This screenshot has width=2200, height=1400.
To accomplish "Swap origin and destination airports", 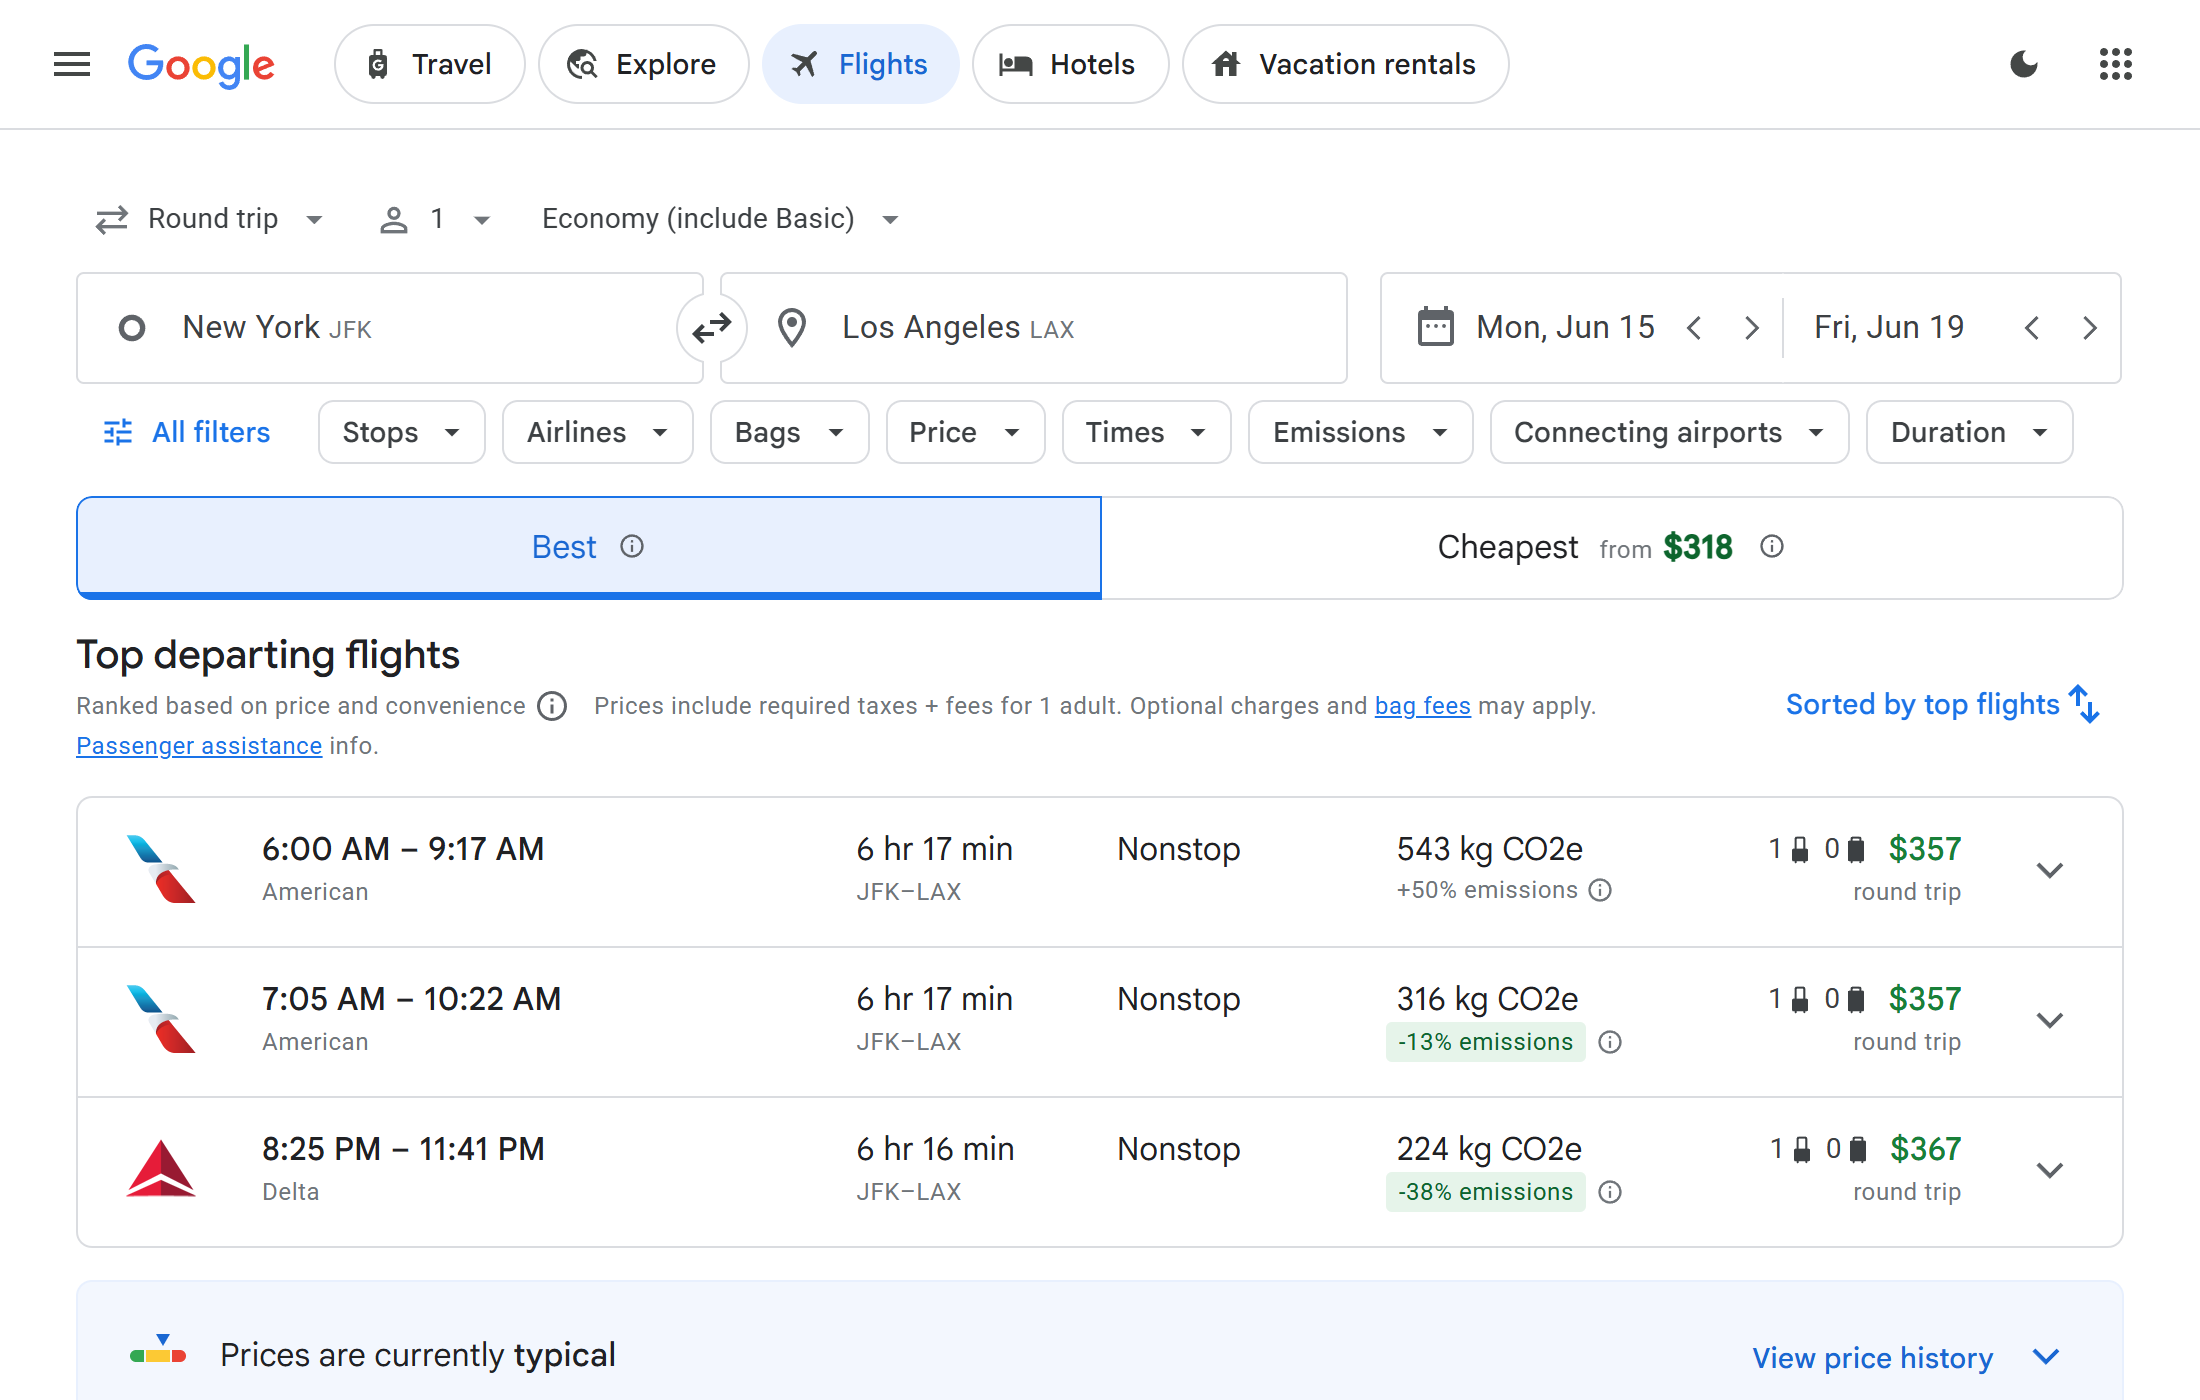I will [711, 328].
